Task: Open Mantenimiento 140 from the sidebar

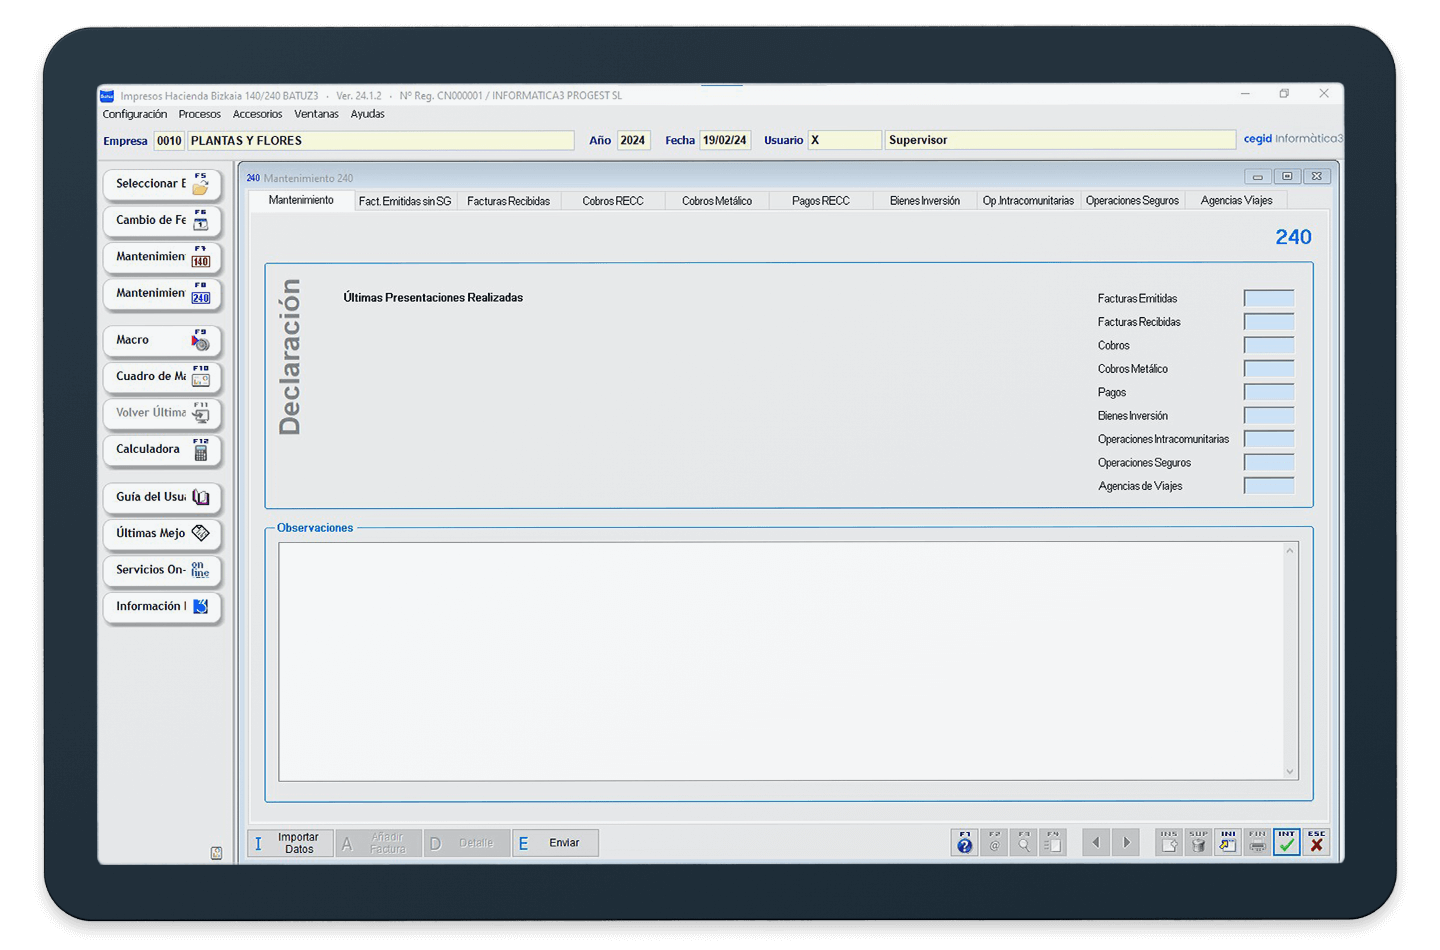Action: pos(162,258)
